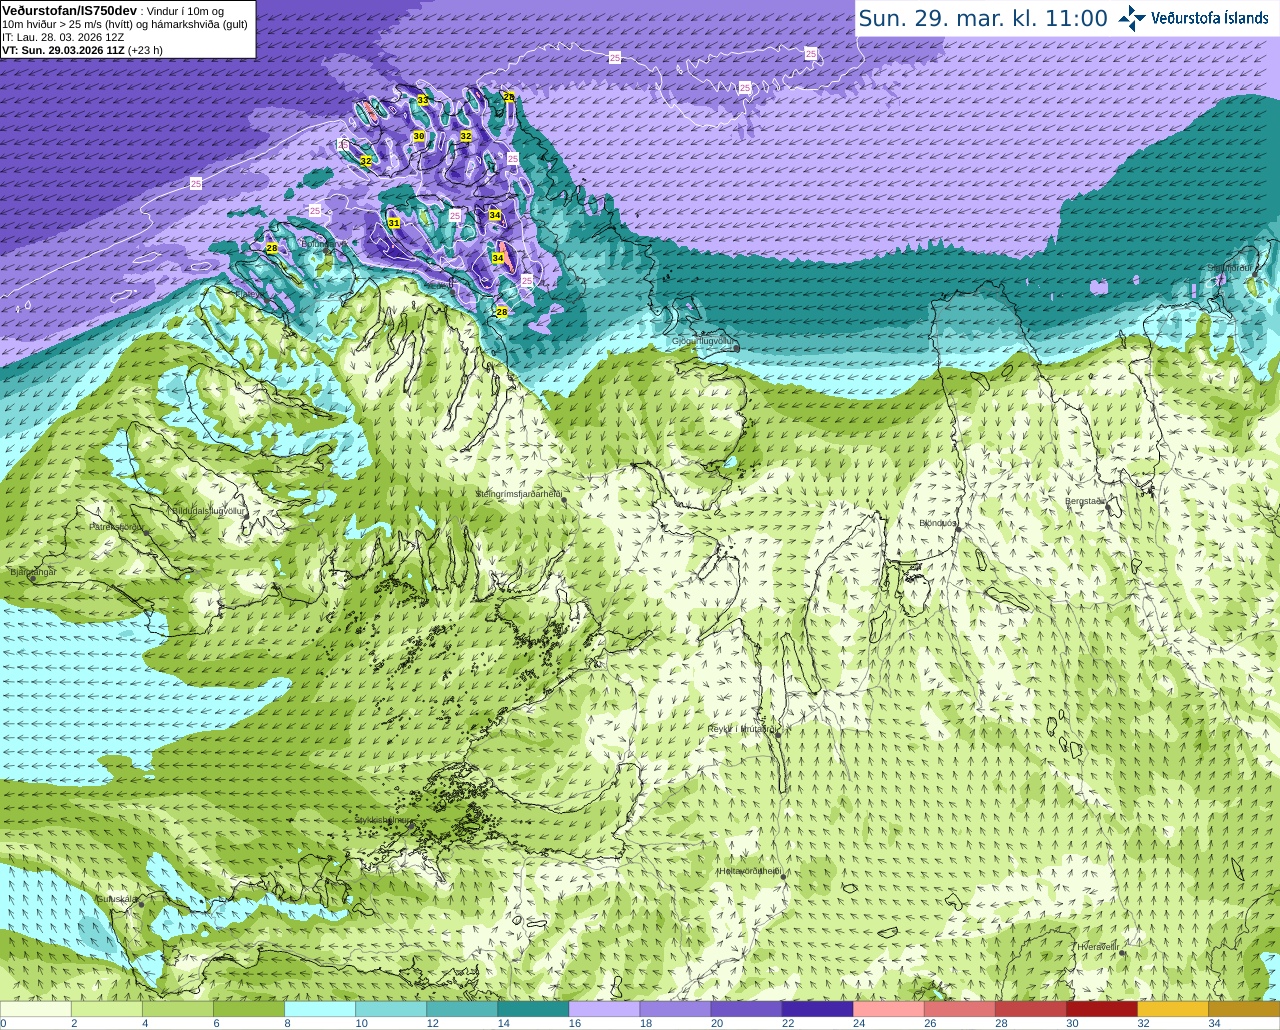Click the yellow gust marker labeled 30
1280x1030 pixels.
pyautogui.click(x=419, y=136)
